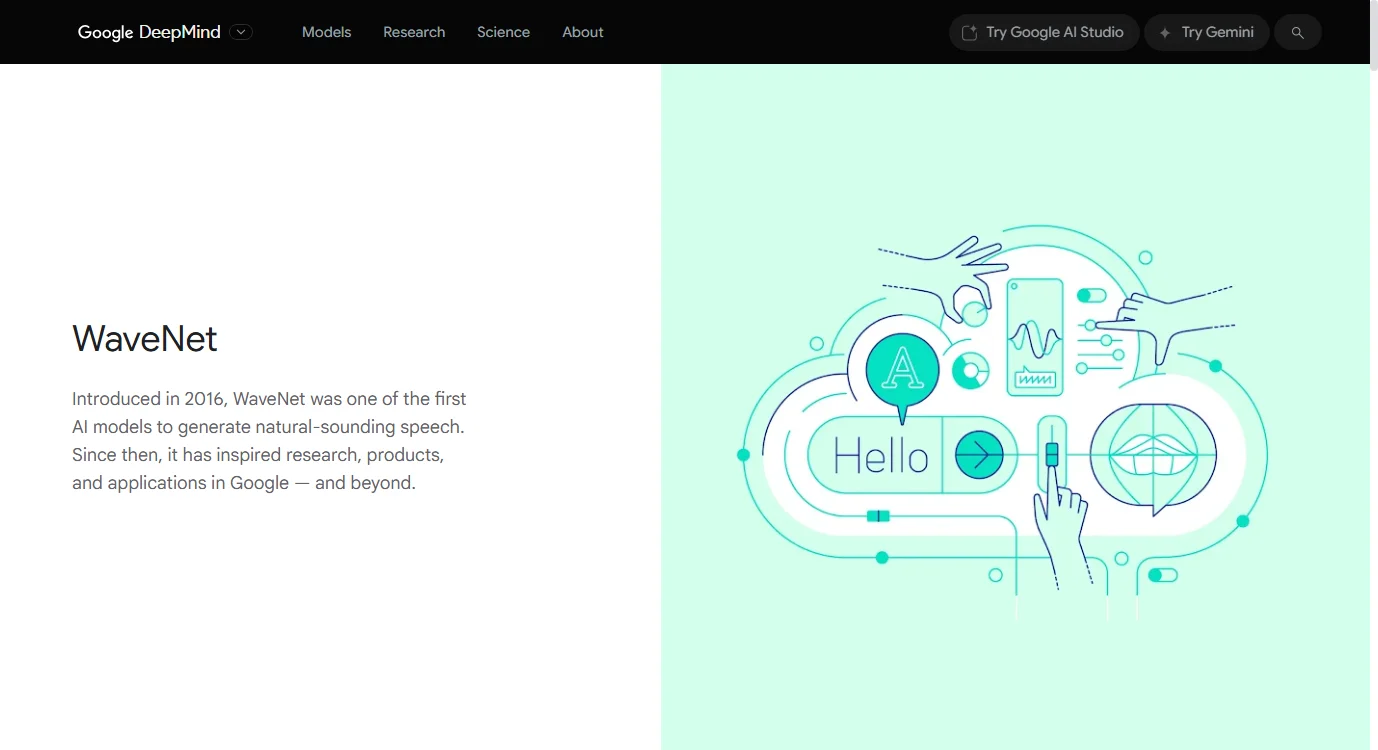
Task: Go to the Google DeepMind home logo
Action: pos(149,32)
